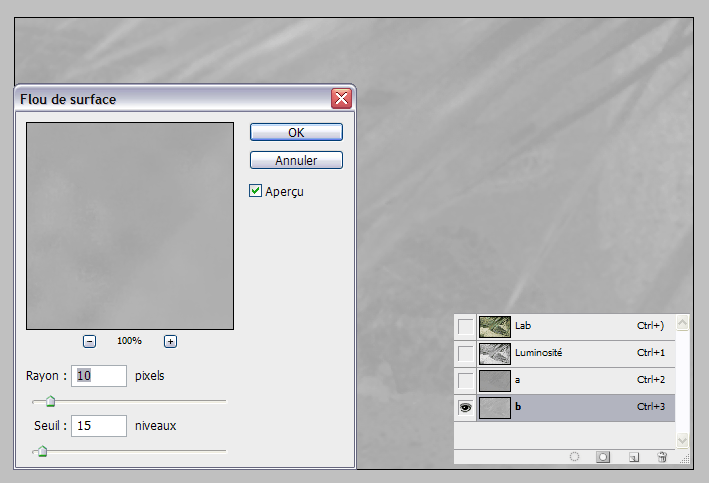Click the Luminosité channel name
This screenshot has height=483, width=709.
[539, 353]
